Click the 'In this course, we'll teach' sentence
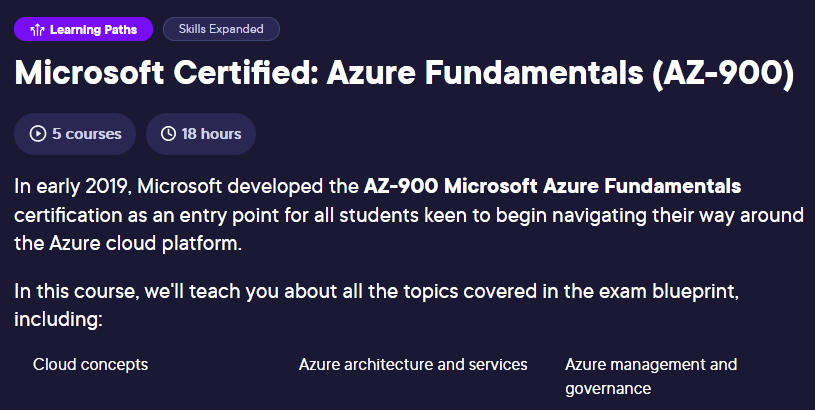Screen dimensions: 815x410 pyautogui.click(x=377, y=305)
